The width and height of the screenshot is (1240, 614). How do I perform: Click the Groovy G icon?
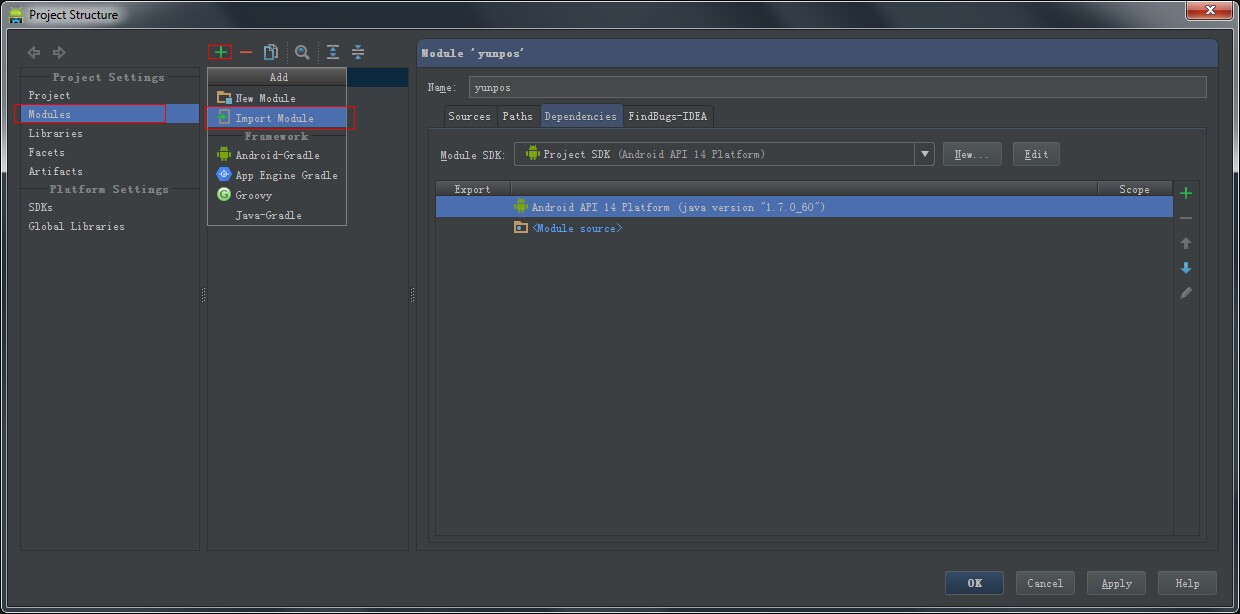224,195
